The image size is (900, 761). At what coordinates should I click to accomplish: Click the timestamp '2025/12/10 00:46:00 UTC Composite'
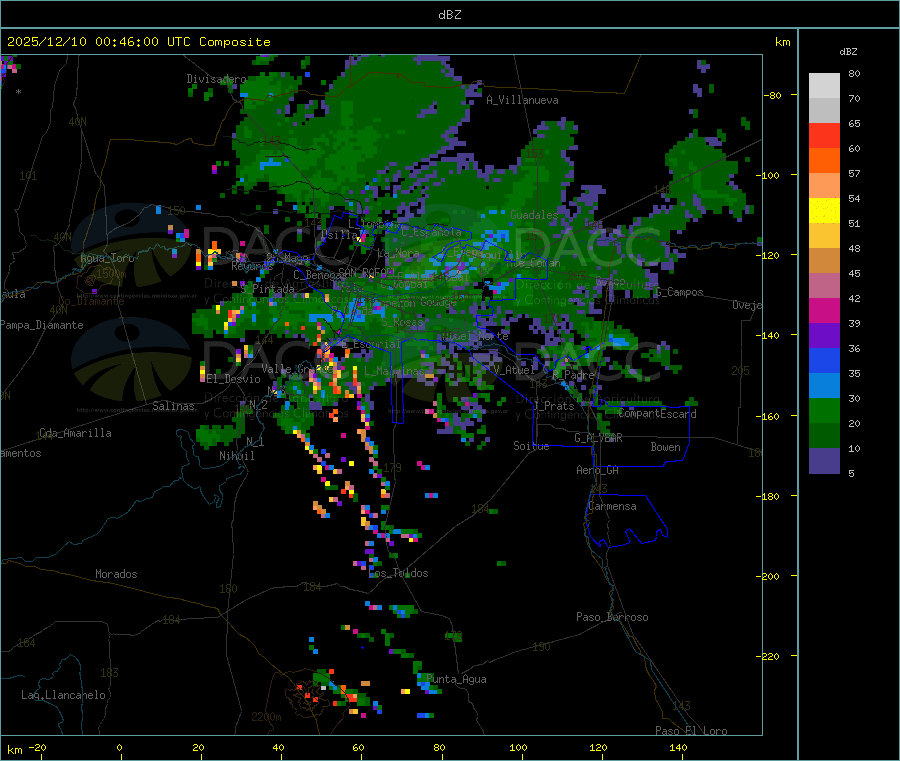(138, 42)
